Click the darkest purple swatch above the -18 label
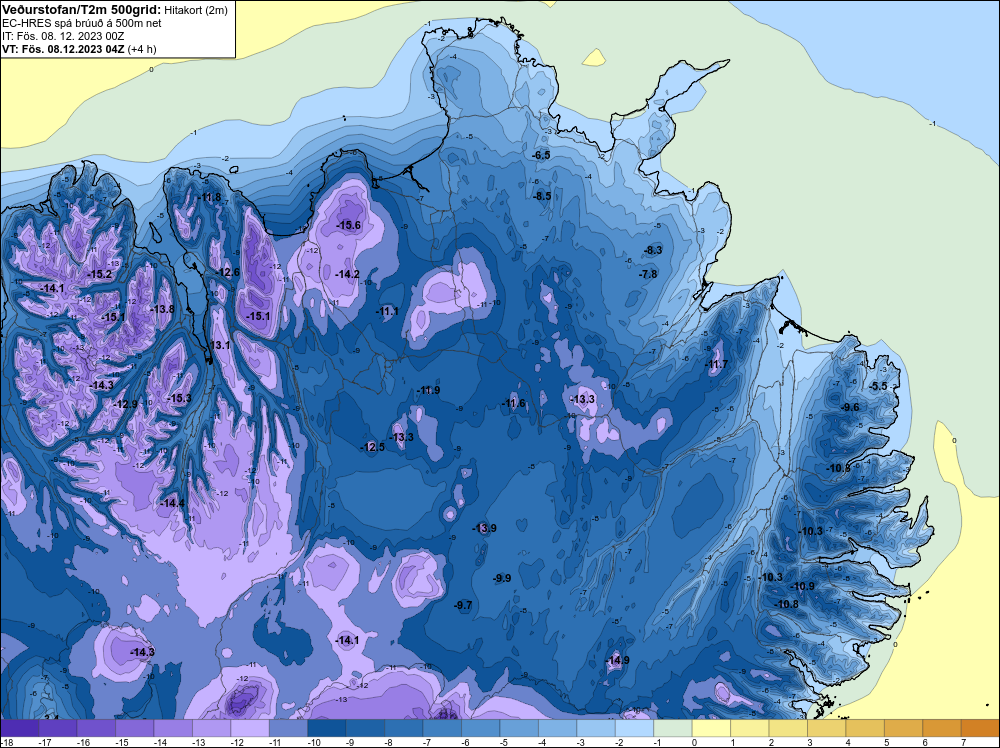Image resolution: width=1000 pixels, height=748 pixels. [20, 728]
